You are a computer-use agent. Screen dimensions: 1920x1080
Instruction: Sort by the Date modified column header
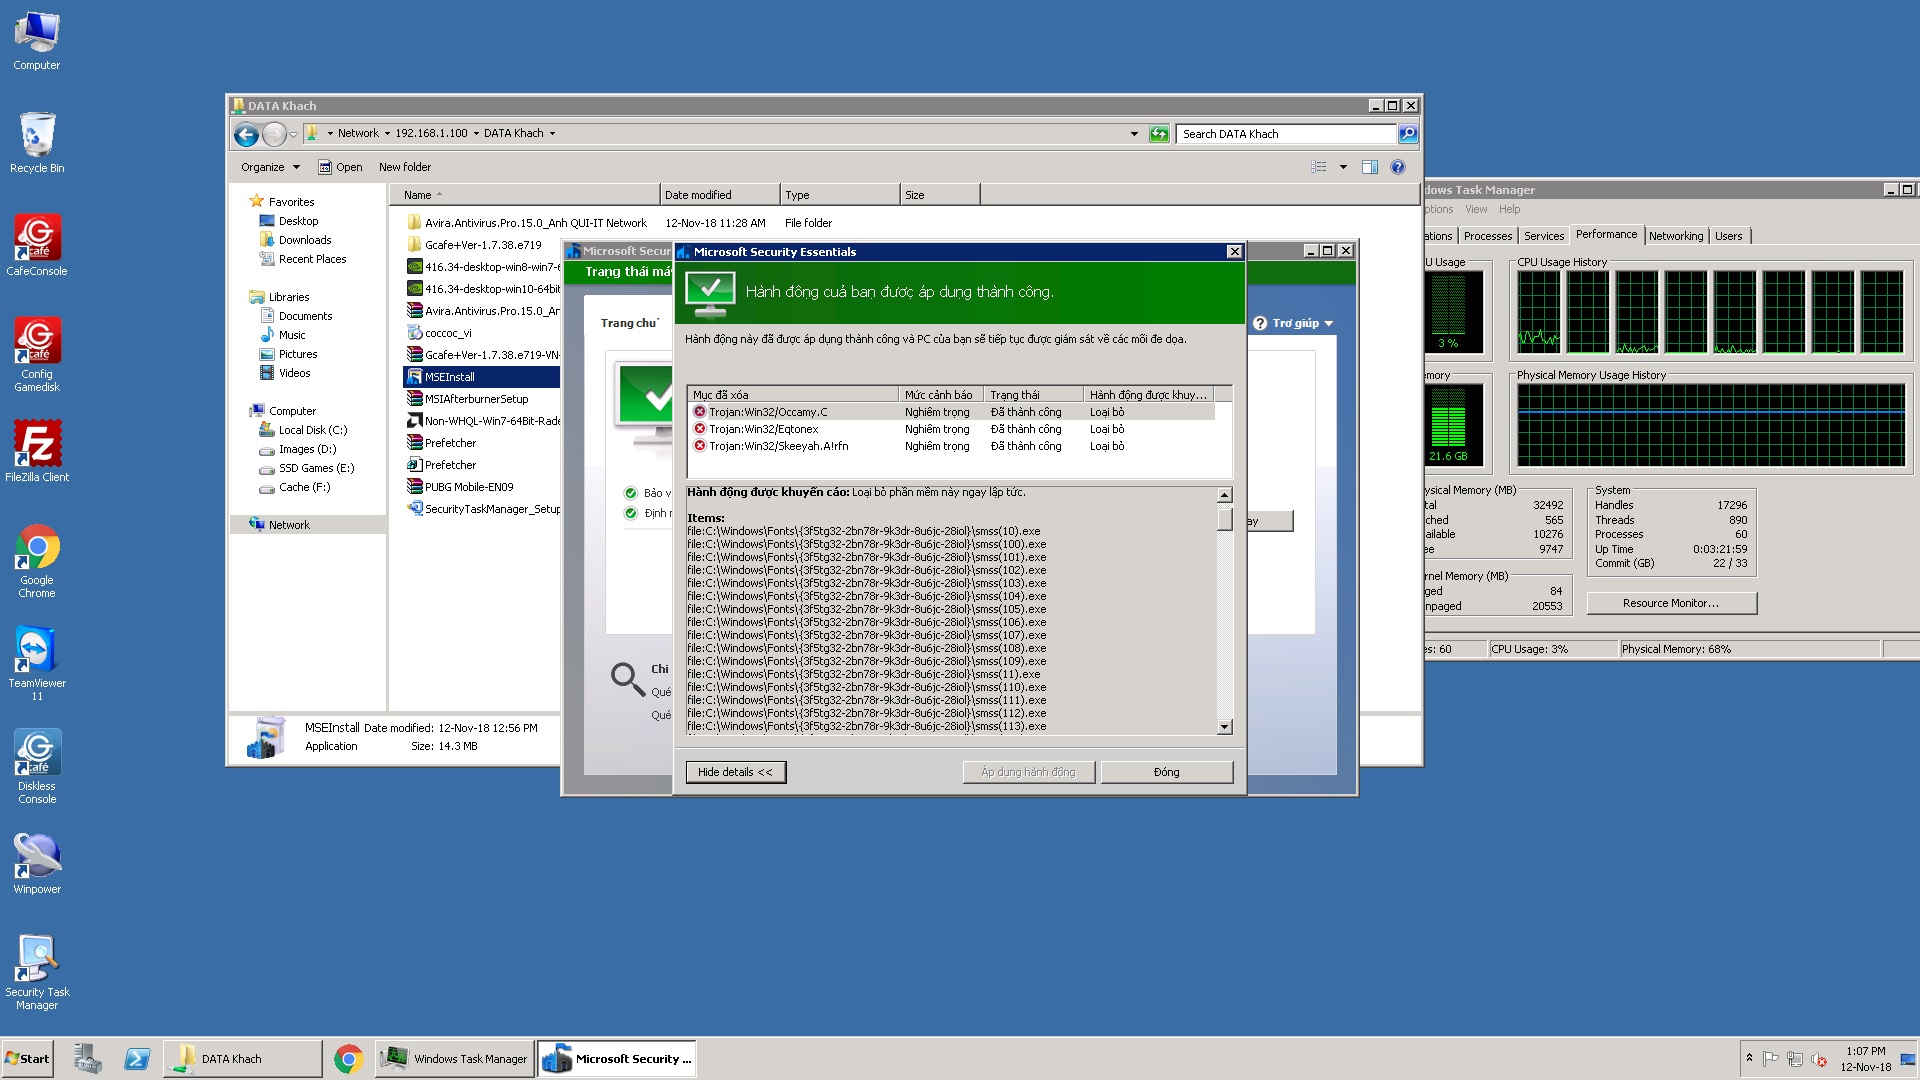point(720,195)
